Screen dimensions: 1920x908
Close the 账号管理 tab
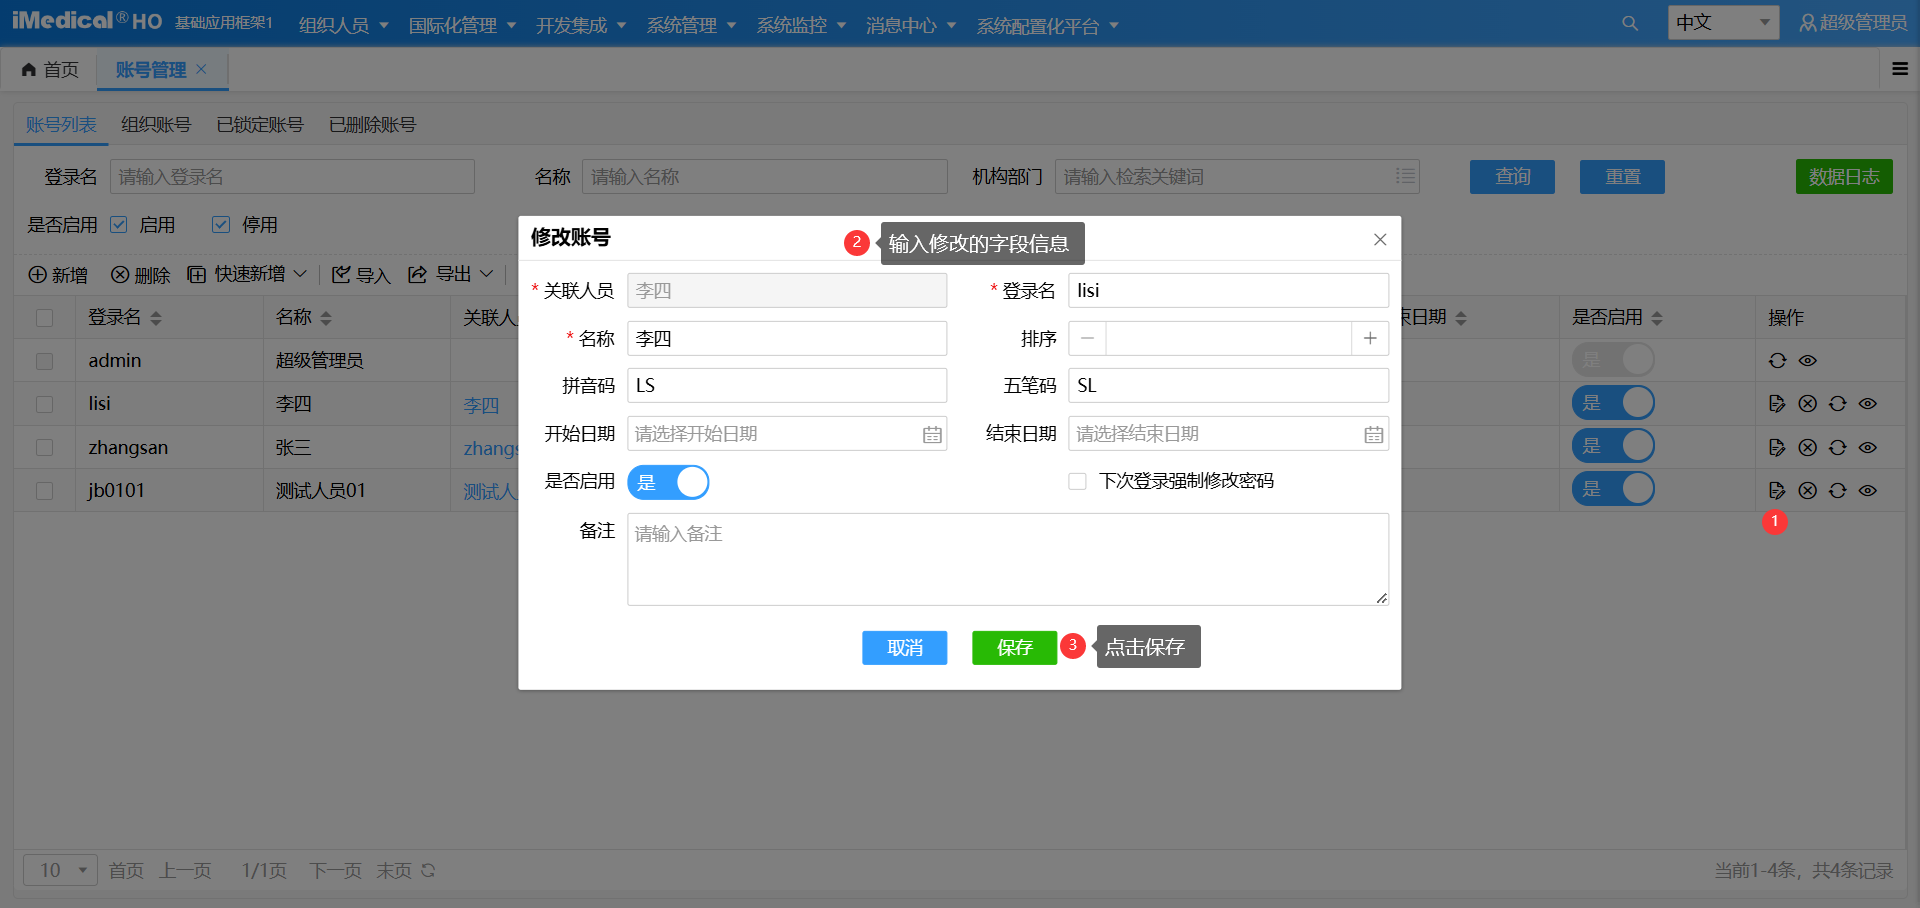[201, 69]
